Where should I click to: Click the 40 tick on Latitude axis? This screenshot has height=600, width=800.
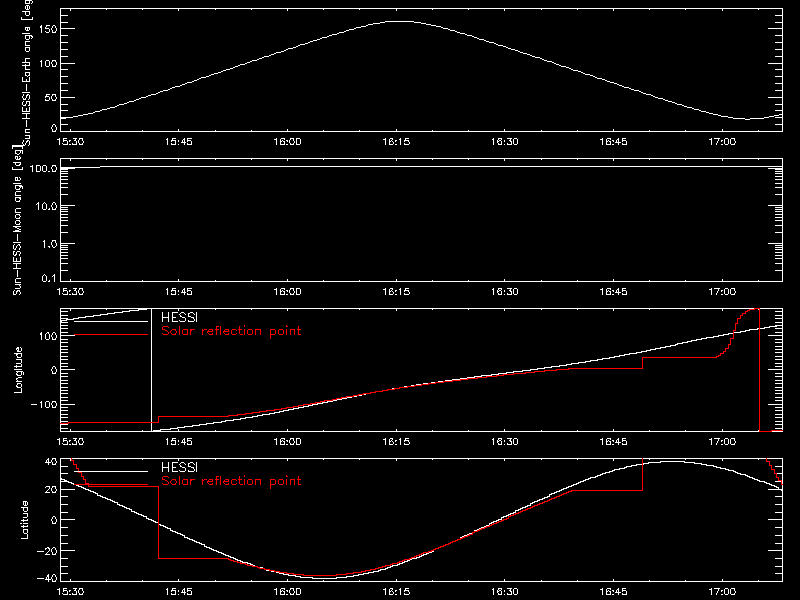pos(51,462)
